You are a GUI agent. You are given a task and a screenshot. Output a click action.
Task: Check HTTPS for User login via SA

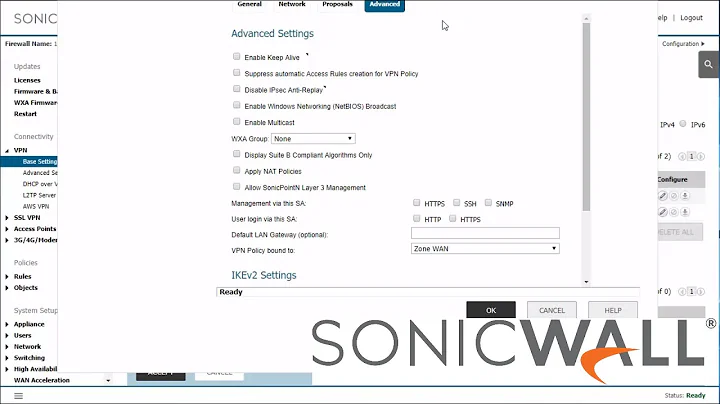453,219
